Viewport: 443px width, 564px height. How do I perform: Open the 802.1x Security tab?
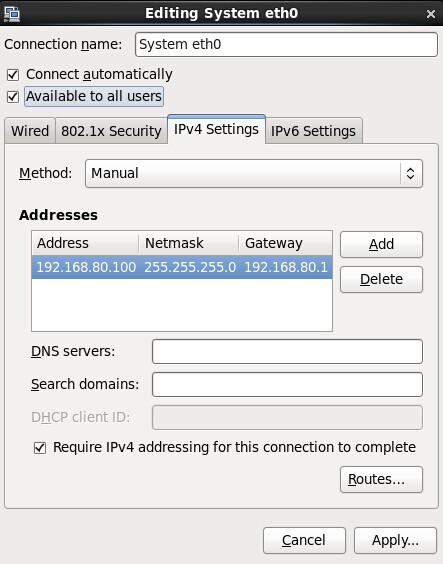coord(111,131)
